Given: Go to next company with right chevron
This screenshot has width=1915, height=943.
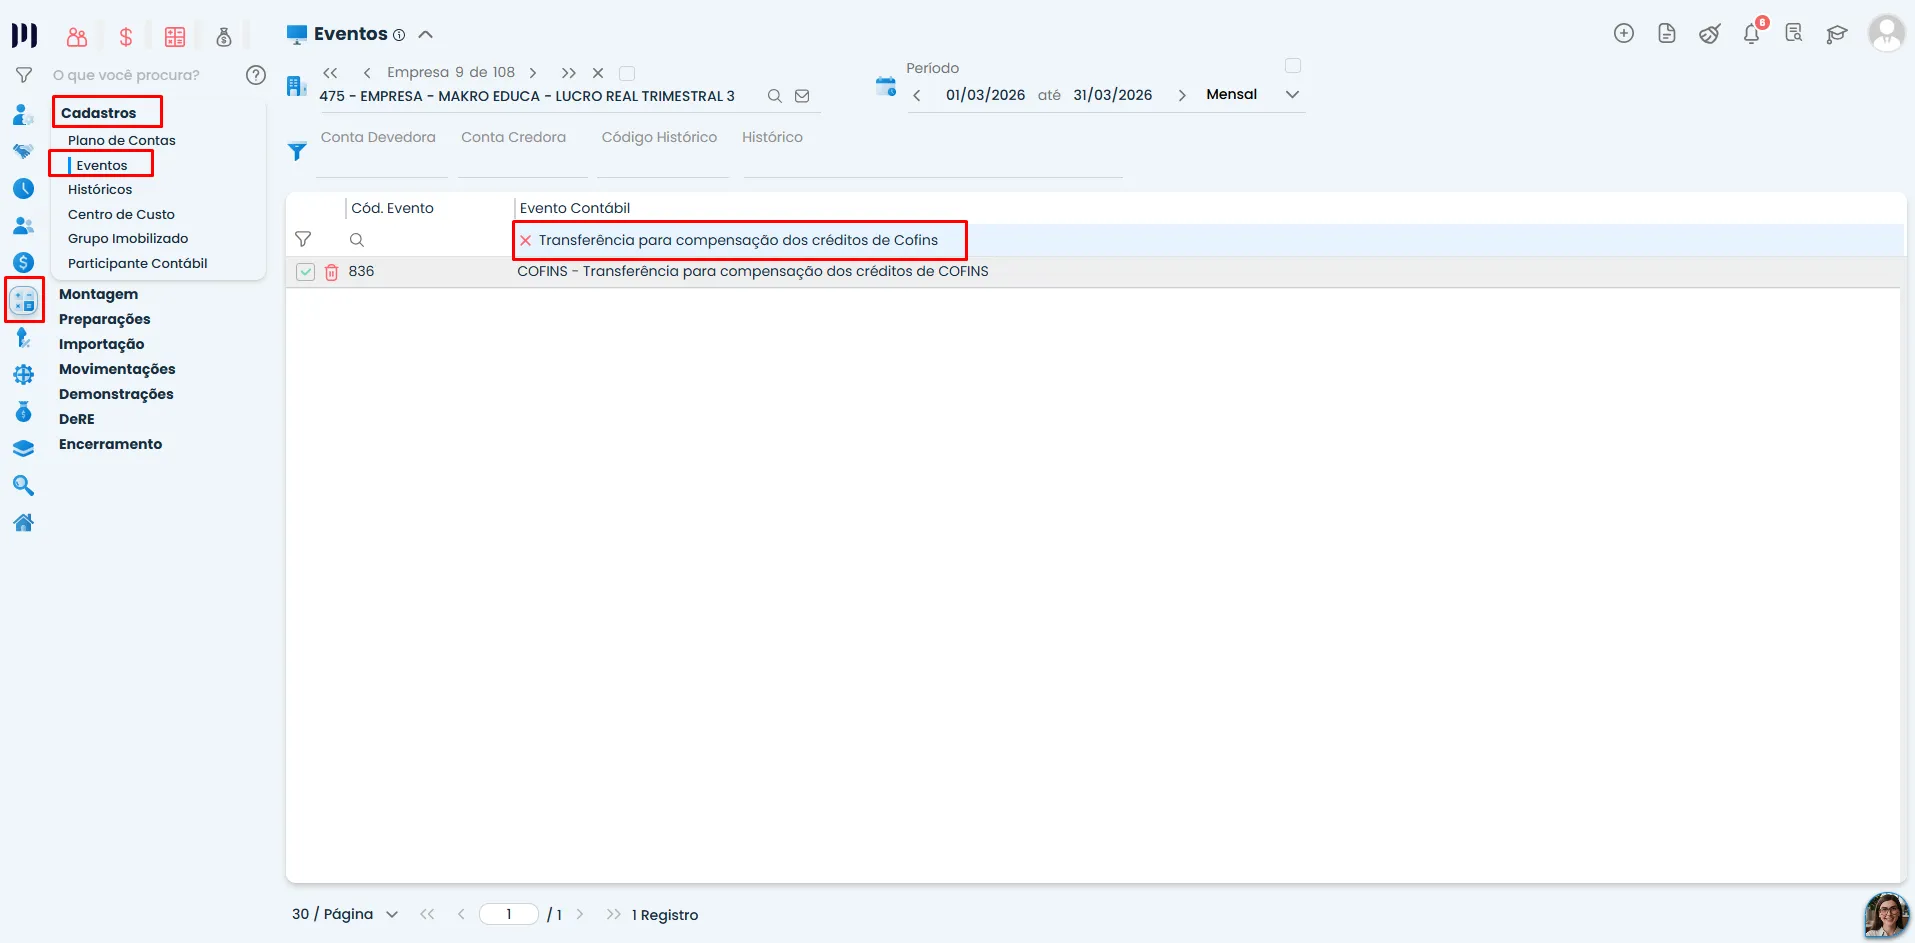Looking at the screenshot, I should point(533,73).
